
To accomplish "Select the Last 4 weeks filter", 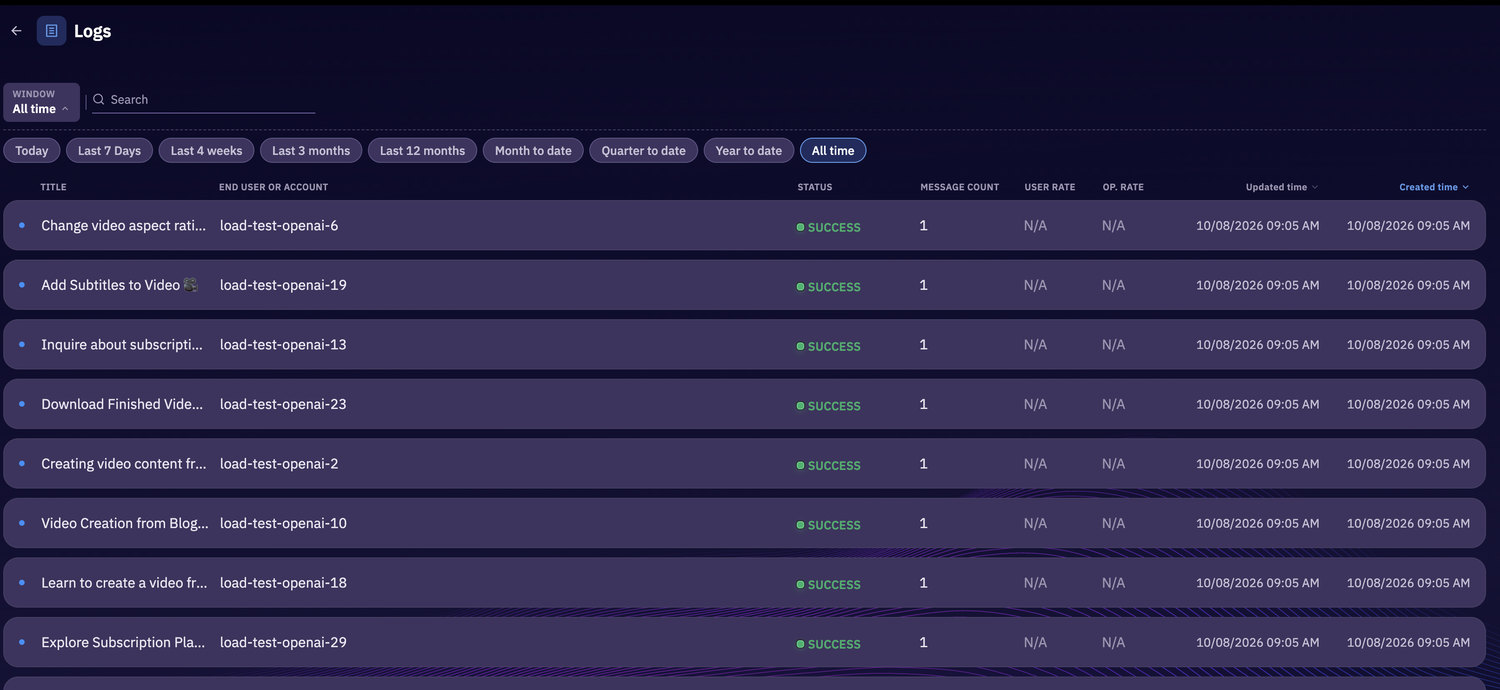I will tap(206, 151).
